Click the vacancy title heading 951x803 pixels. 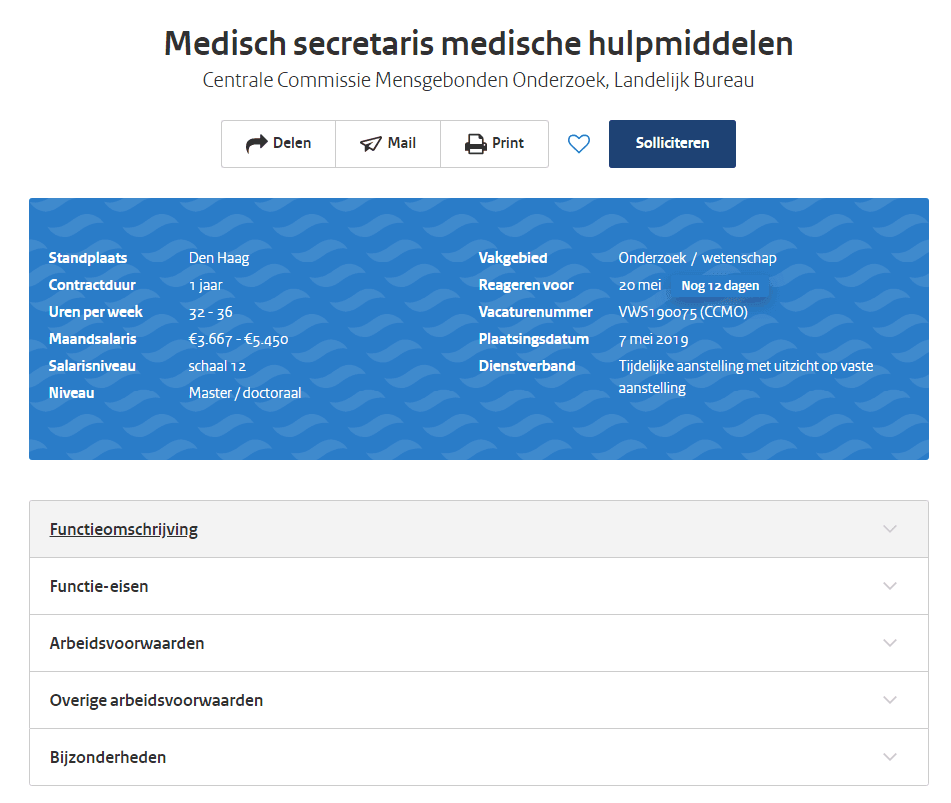(x=478, y=43)
